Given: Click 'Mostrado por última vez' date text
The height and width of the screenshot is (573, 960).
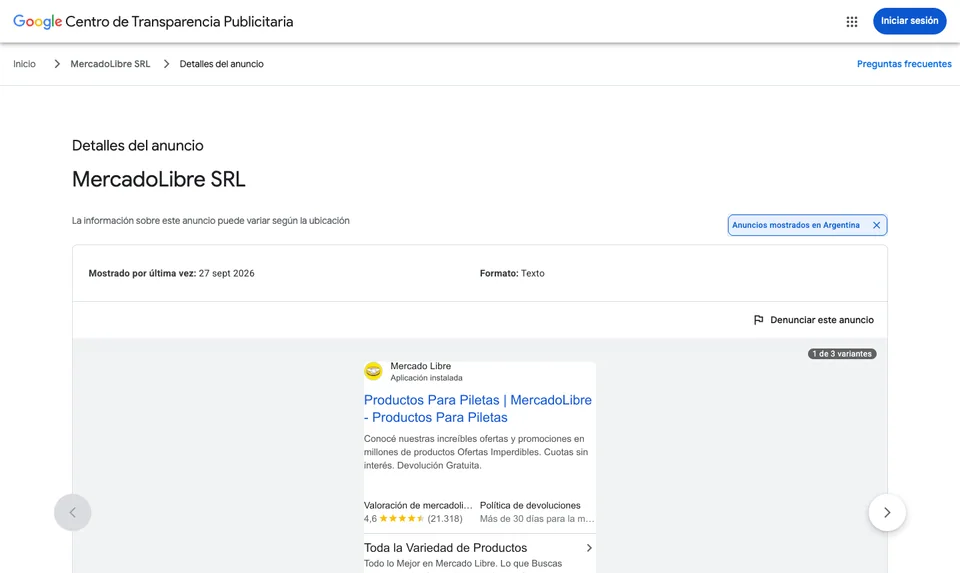Looking at the screenshot, I should (171, 273).
